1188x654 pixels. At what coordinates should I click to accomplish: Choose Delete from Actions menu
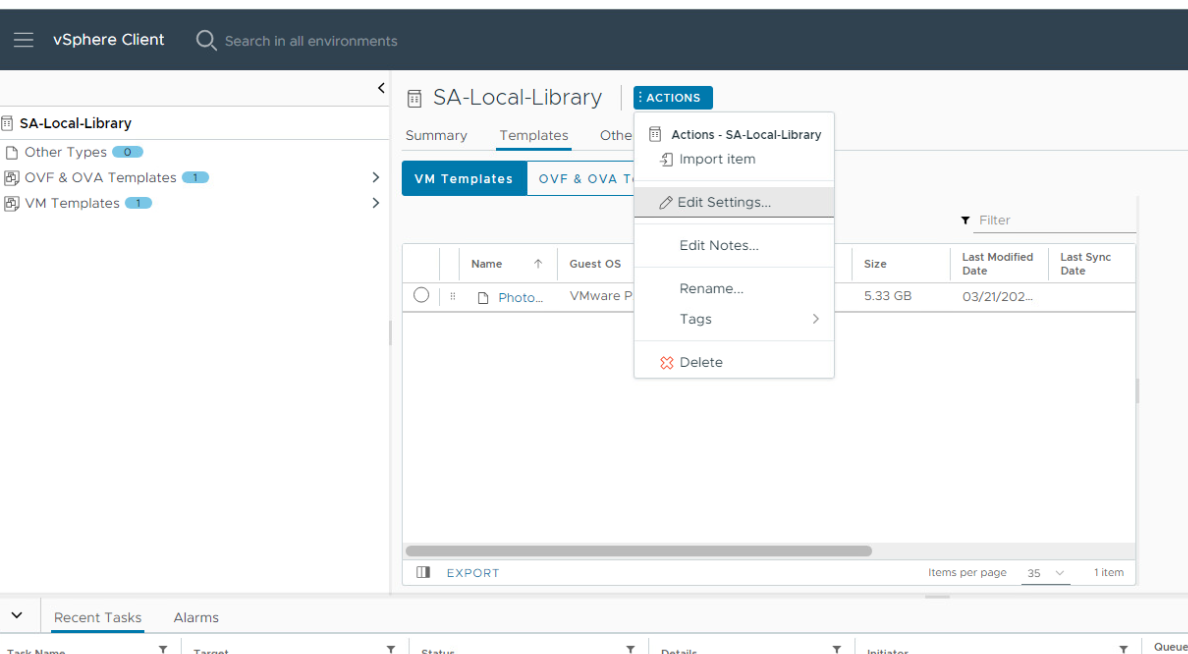pyautogui.click(x=701, y=362)
